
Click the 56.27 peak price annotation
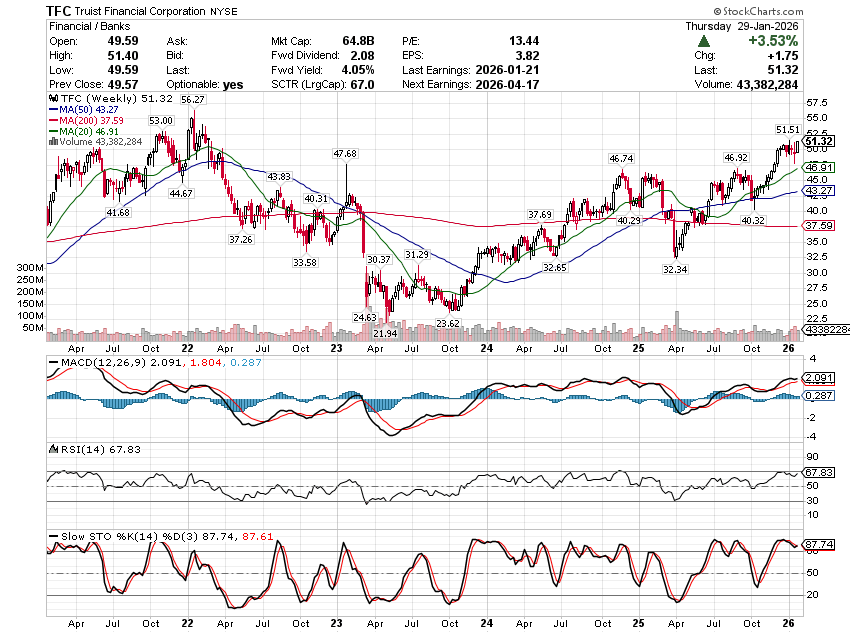pyautogui.click(x=193, y=100)
